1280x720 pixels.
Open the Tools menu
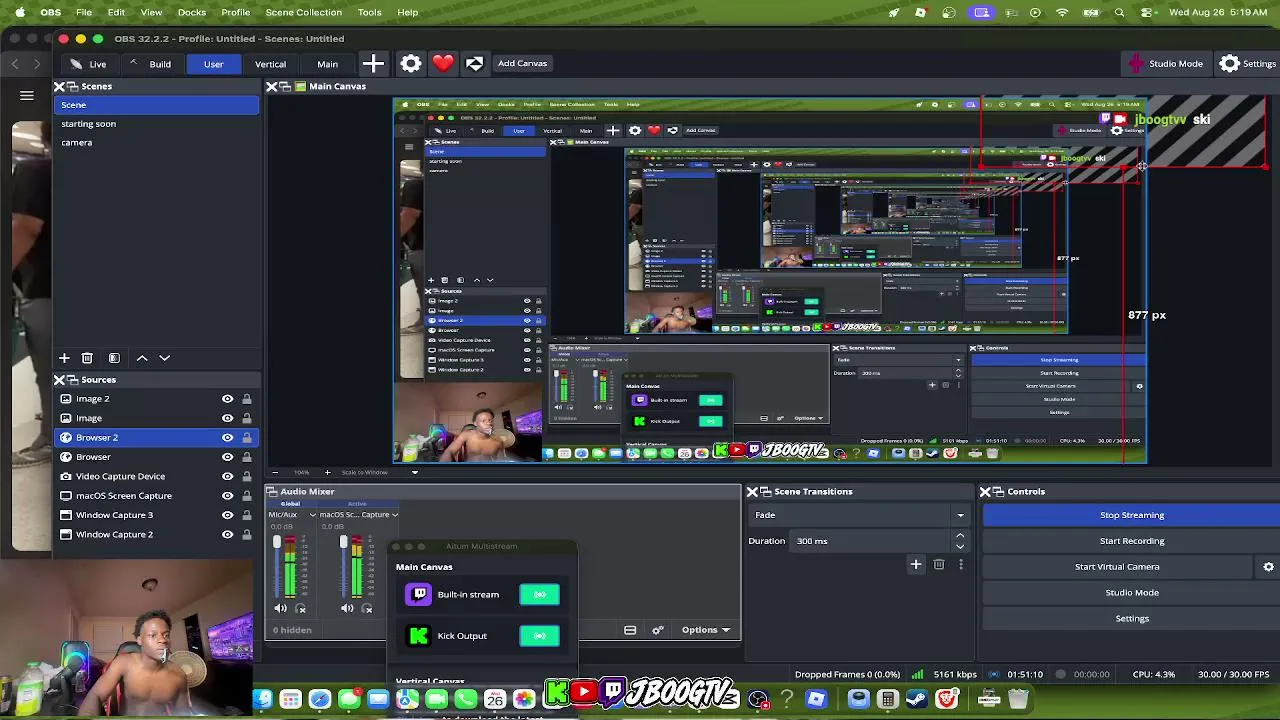click(369, 12)
